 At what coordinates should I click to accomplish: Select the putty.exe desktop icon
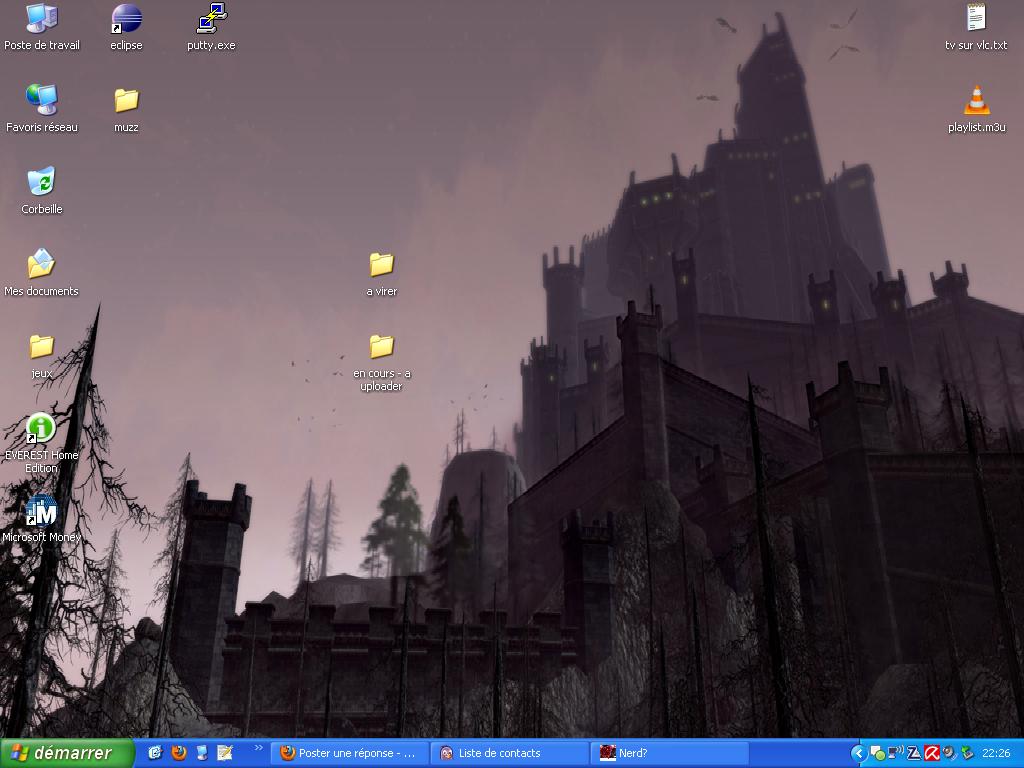tap(211, 27)
